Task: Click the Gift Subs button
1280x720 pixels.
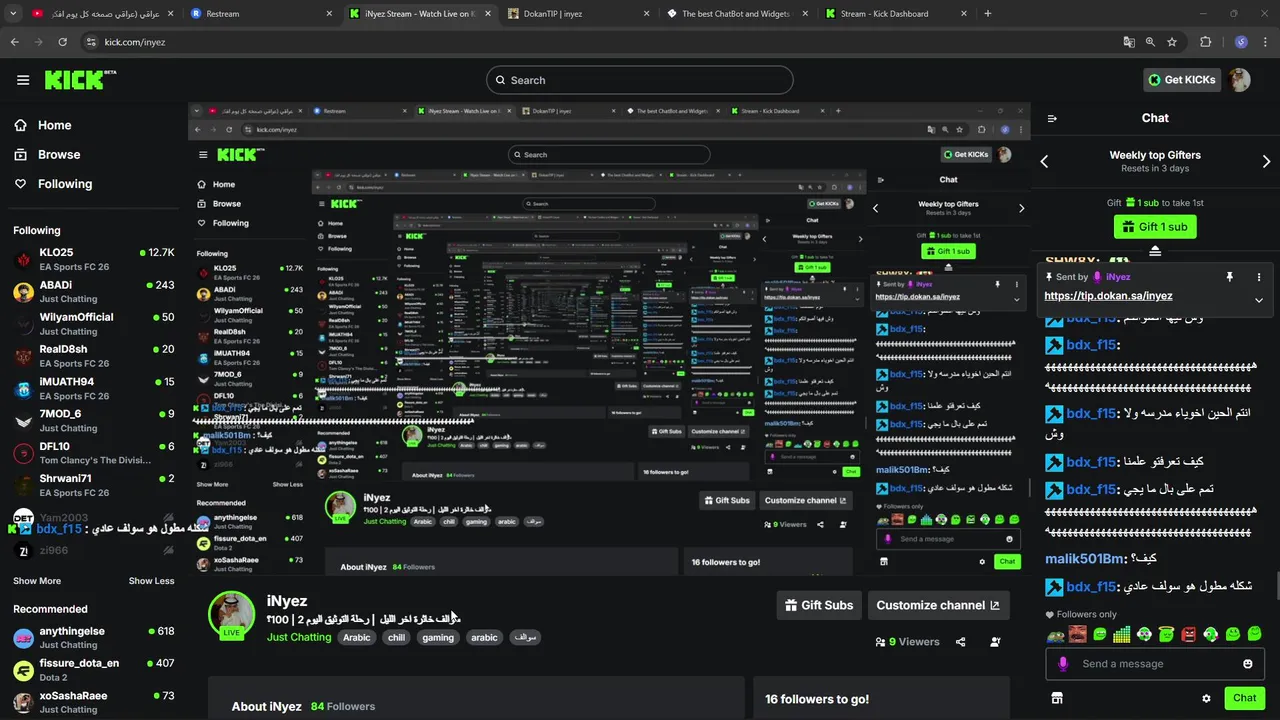Action: pyautogui.click(x=819, y=605)
